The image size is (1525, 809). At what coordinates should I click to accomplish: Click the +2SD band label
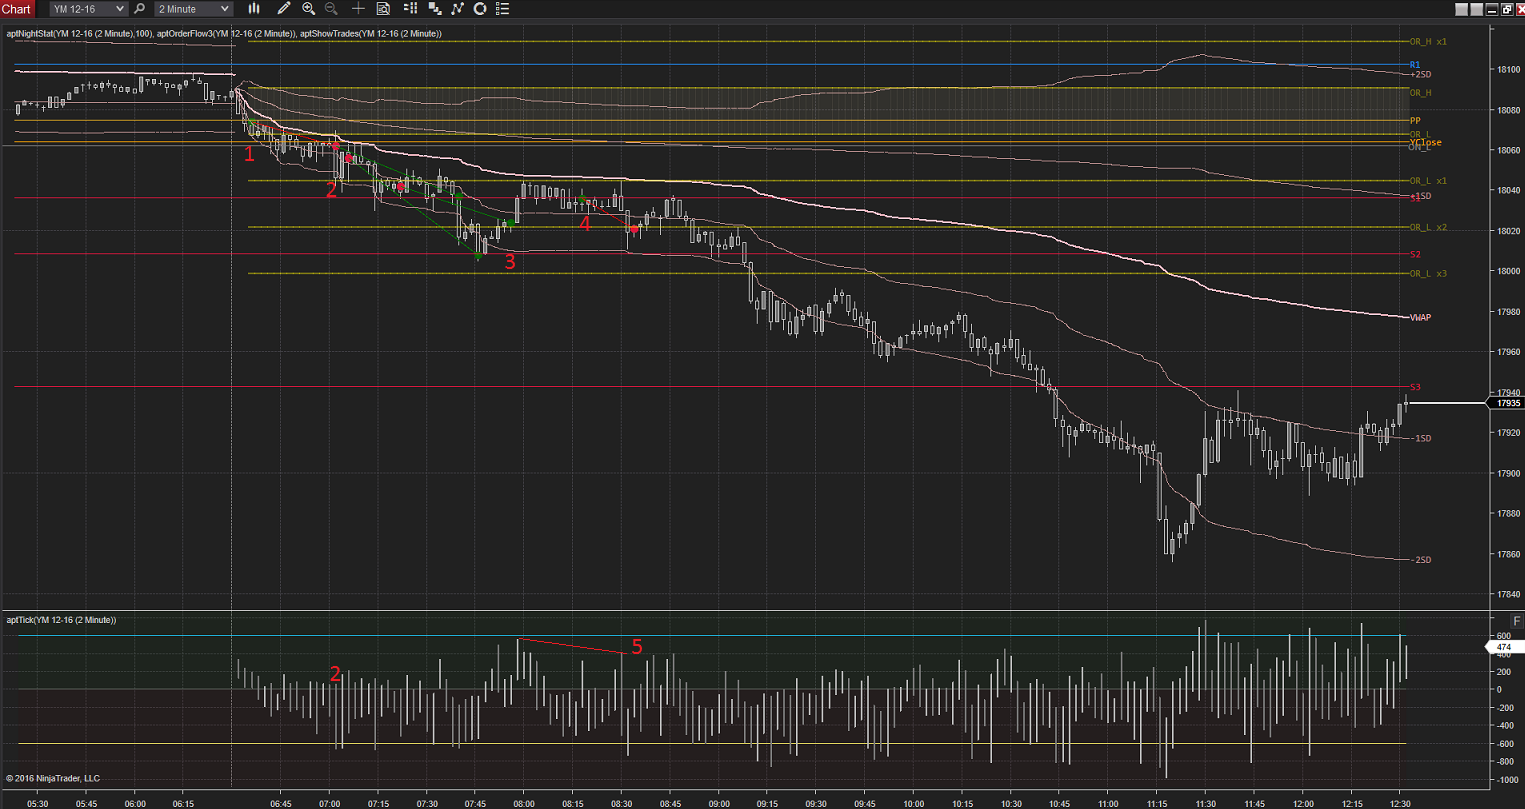tap(1421, 74)
